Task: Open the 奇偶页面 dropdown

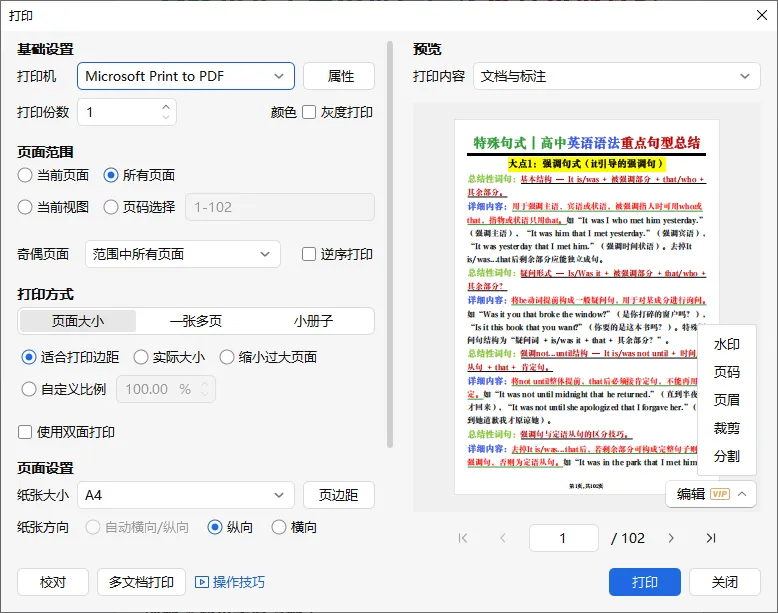Action: tap(183, 254)
